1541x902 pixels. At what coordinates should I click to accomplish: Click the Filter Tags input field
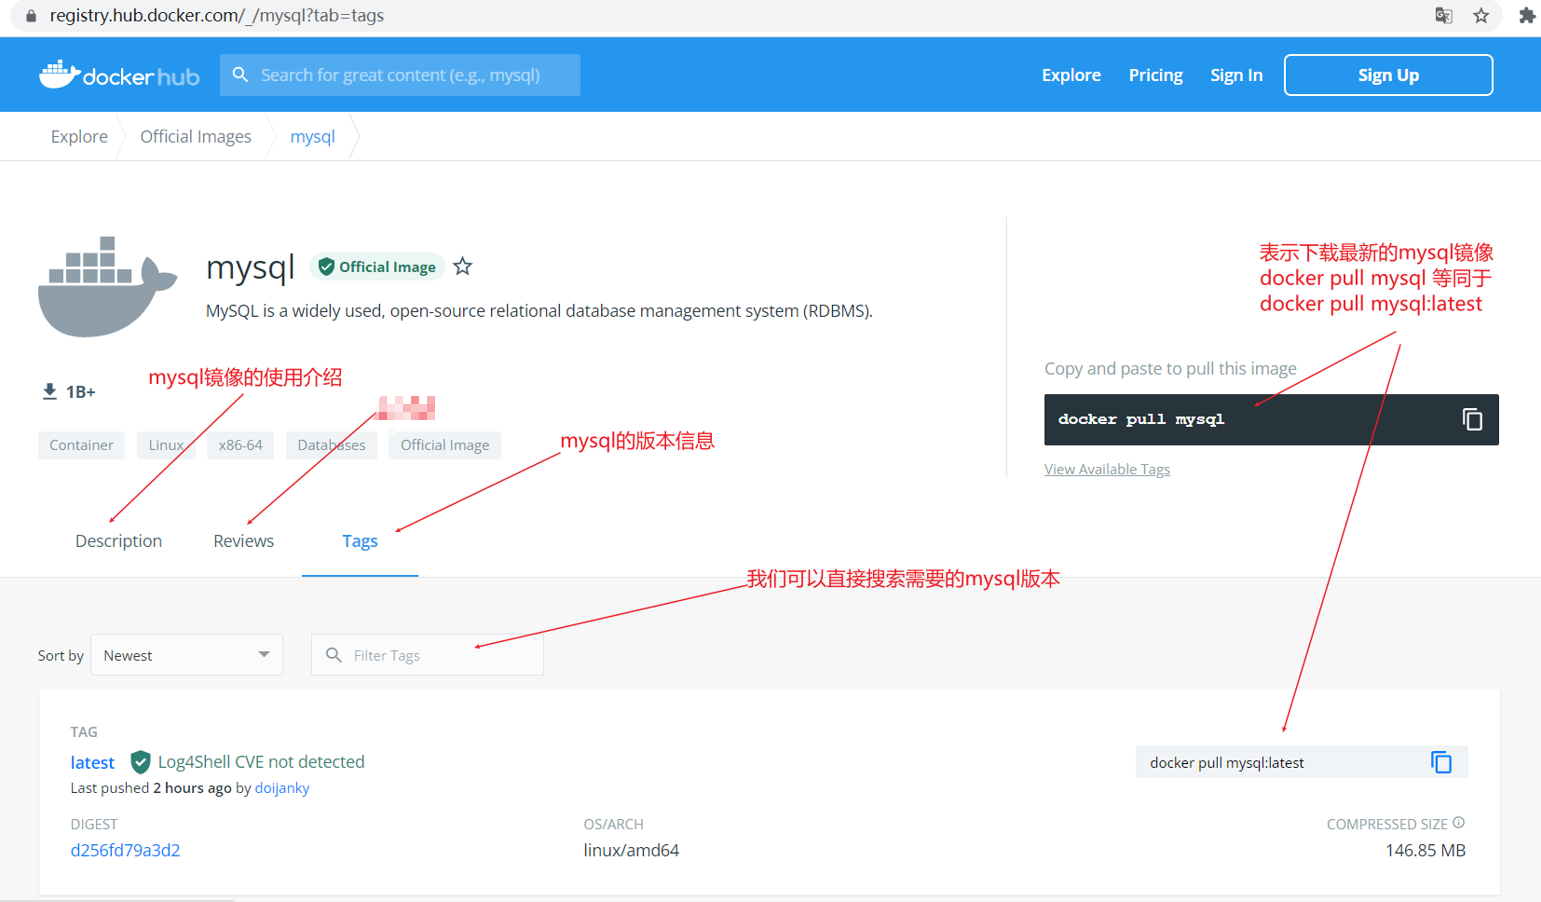click(427, 655)
